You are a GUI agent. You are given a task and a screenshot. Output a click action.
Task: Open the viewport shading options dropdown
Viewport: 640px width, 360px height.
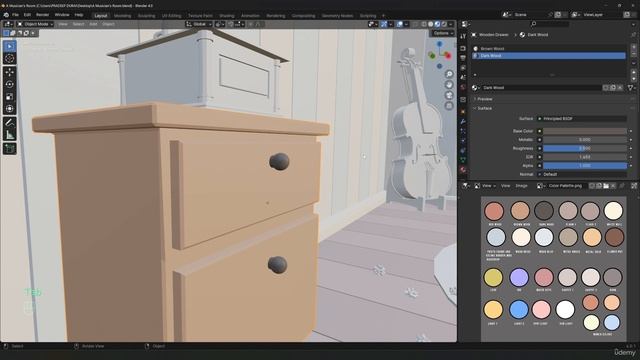pyautogui.click(x=451, y=24)
